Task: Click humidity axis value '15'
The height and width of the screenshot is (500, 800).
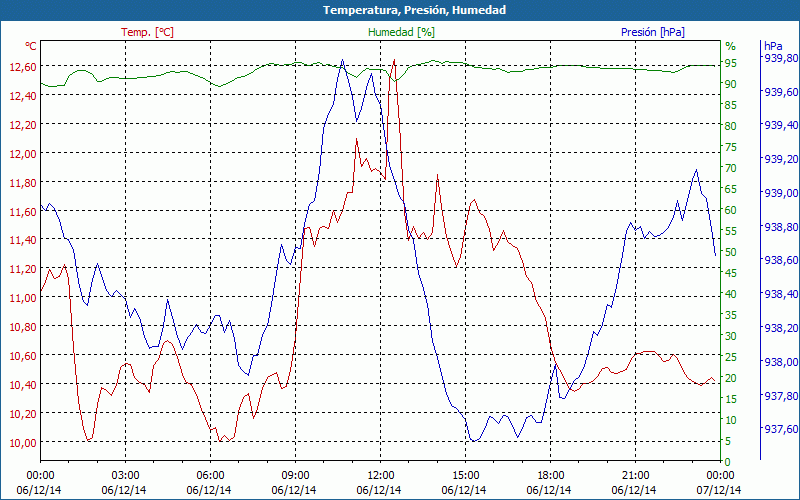Action: pyautogui.click(x=731, y=399)
